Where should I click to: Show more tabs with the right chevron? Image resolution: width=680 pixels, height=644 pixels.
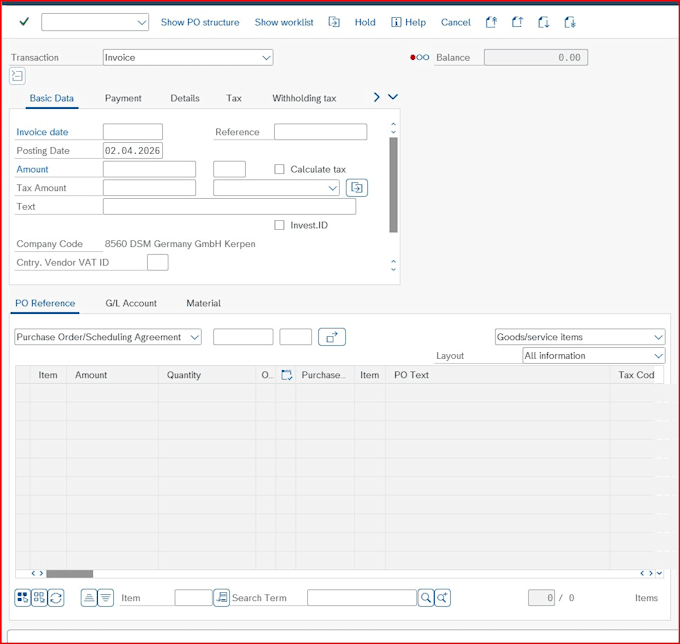coord(376,97)
